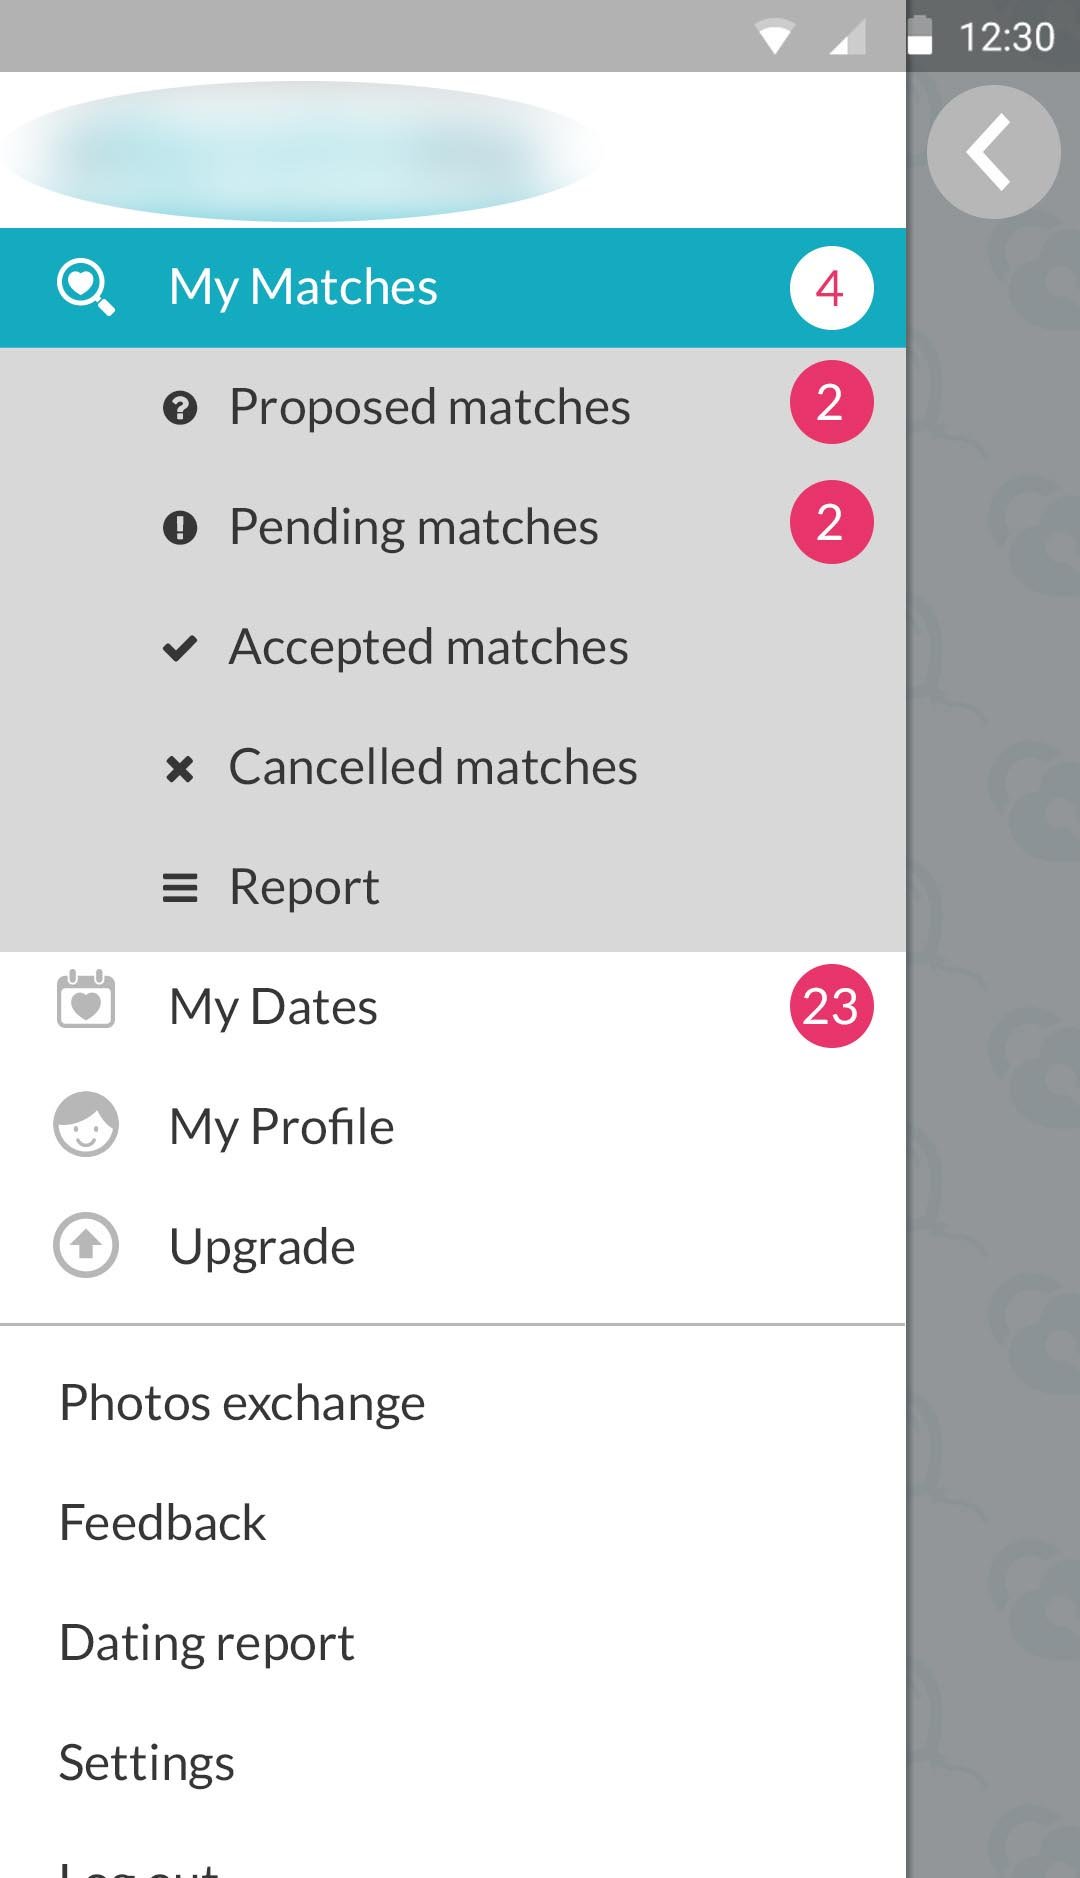Viewport: 1080px width, 1878px height.
Task: Click the smiley face My Profile icon
Action: point(86,1125)
